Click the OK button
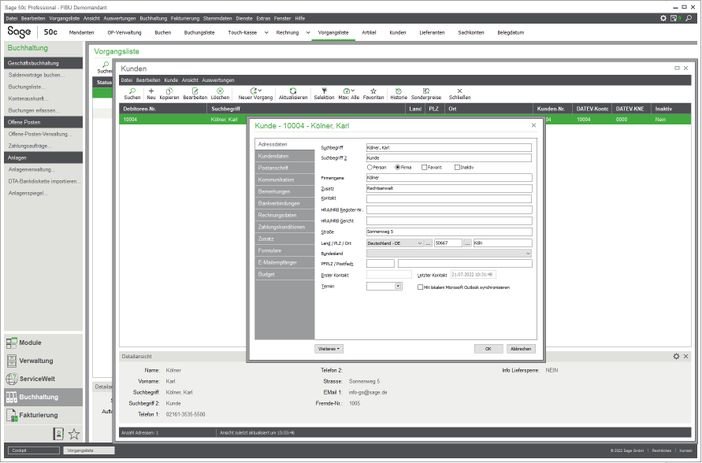The width and height of the screenshot is (702, 463). pyautogui.click(x=488, y=348)
